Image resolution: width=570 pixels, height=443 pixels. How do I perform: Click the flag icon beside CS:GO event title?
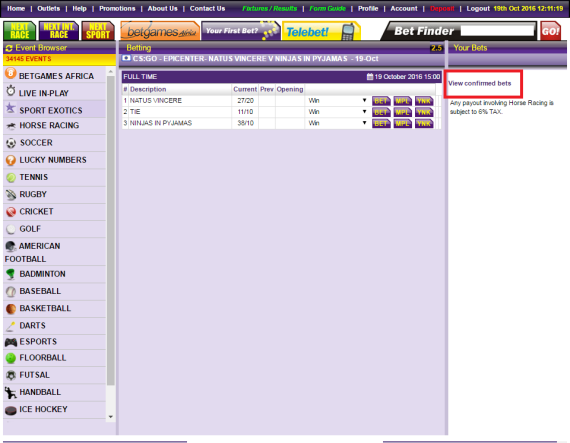tap(126, 58)
